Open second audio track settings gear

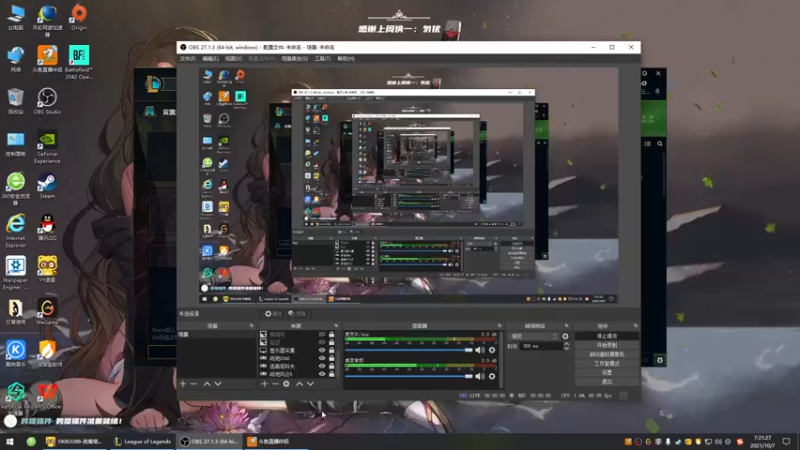[492, 376]
